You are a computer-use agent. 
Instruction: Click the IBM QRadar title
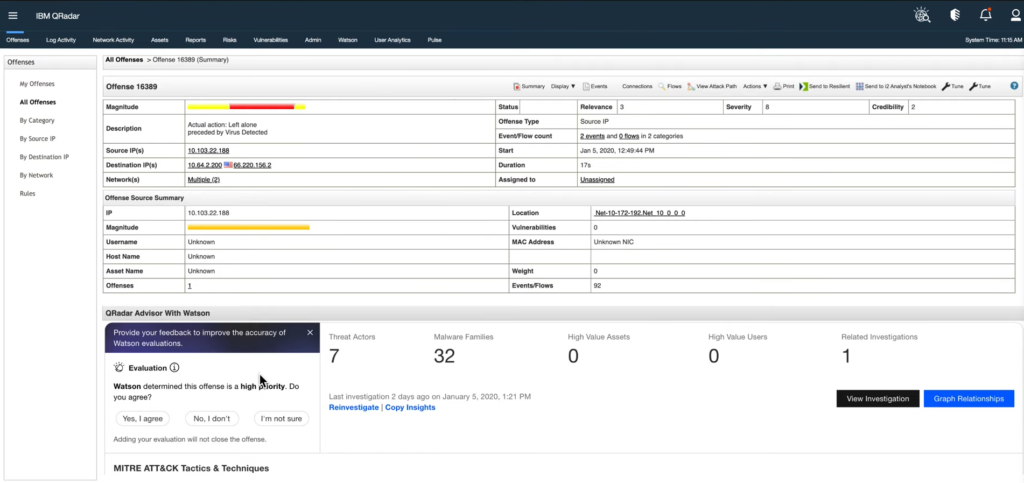click(x=57, y=16)
